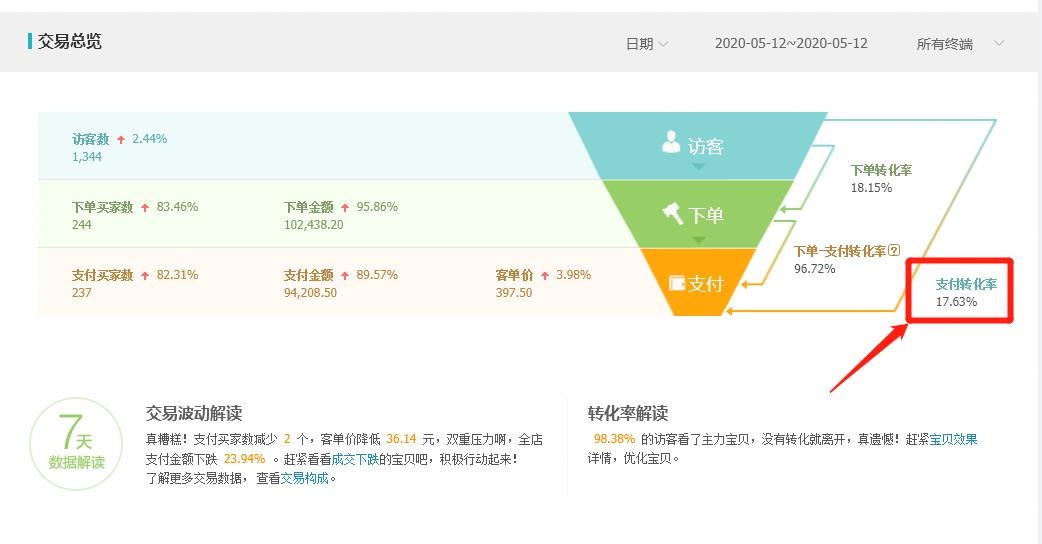
Task: Click the 交易波动解读 heading
Action: coord(194,413)
